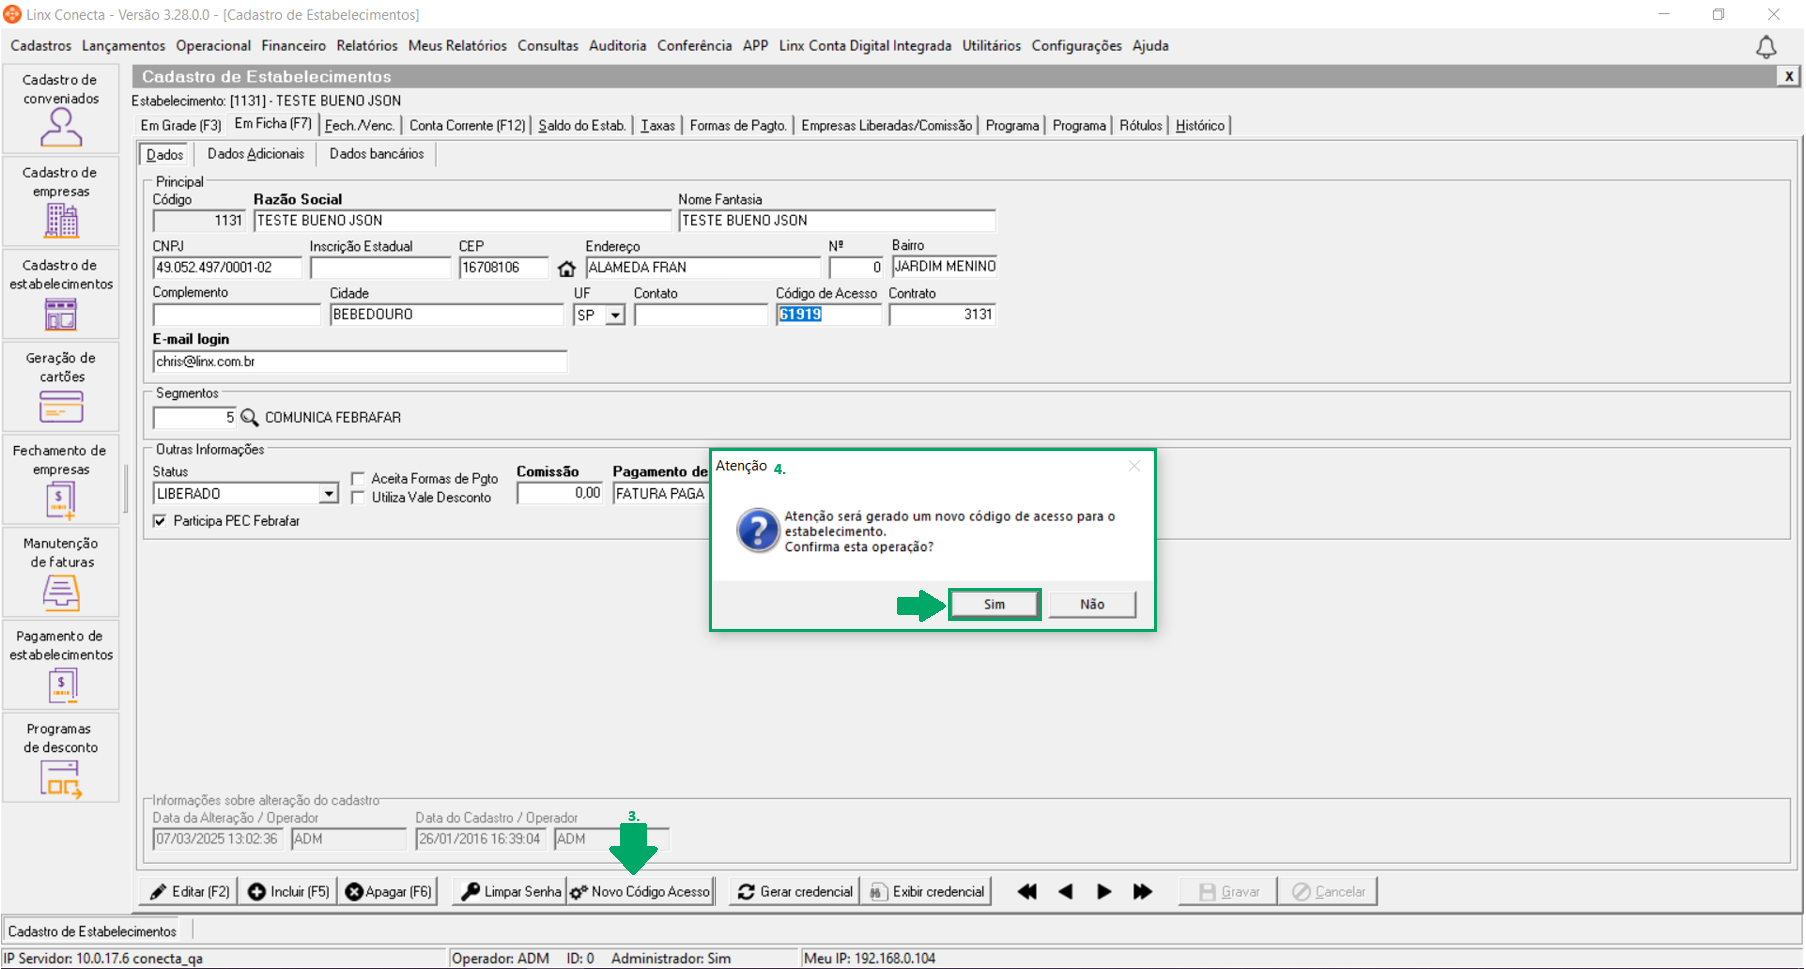Click the Segmentos search magnifier icon
The width and height of the screenshot is (1806, 969).
[x=250, y=417]
